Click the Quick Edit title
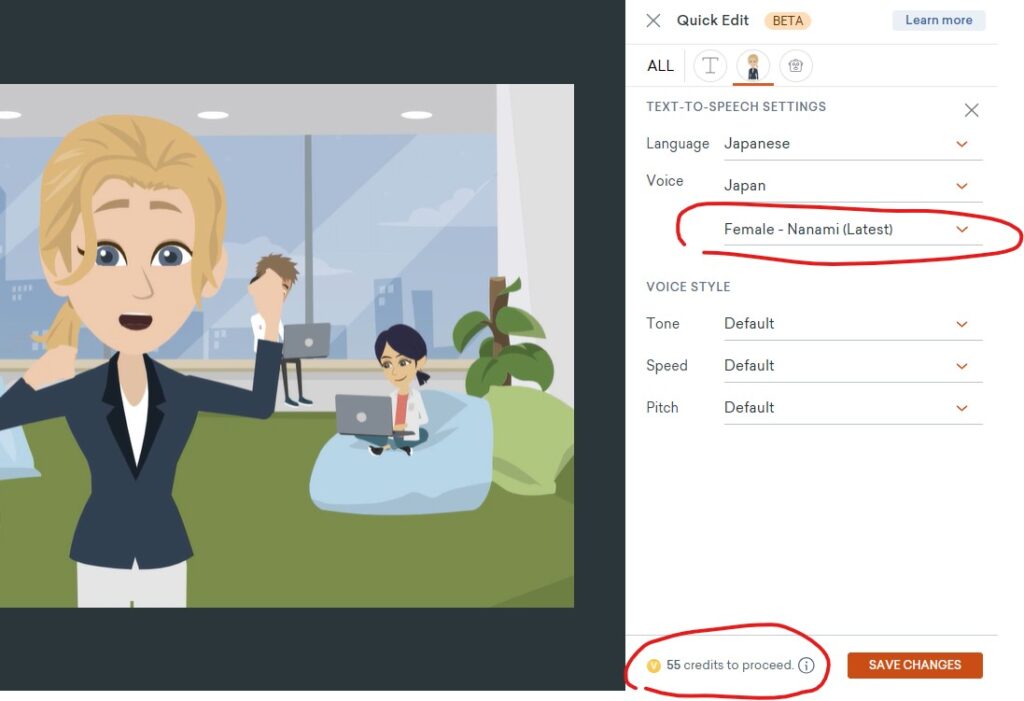The height and width of the screenshot is (701, 1024). pos(712,20)
